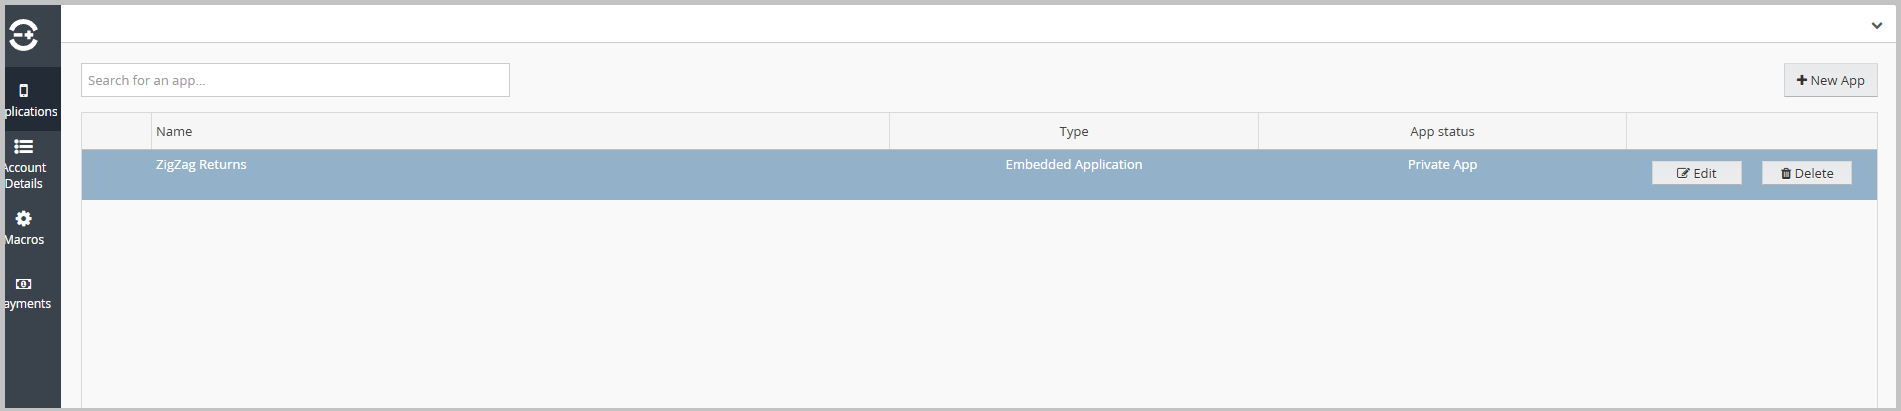
Task: Sort by the Type column header
Action: tap(1074, 131)
